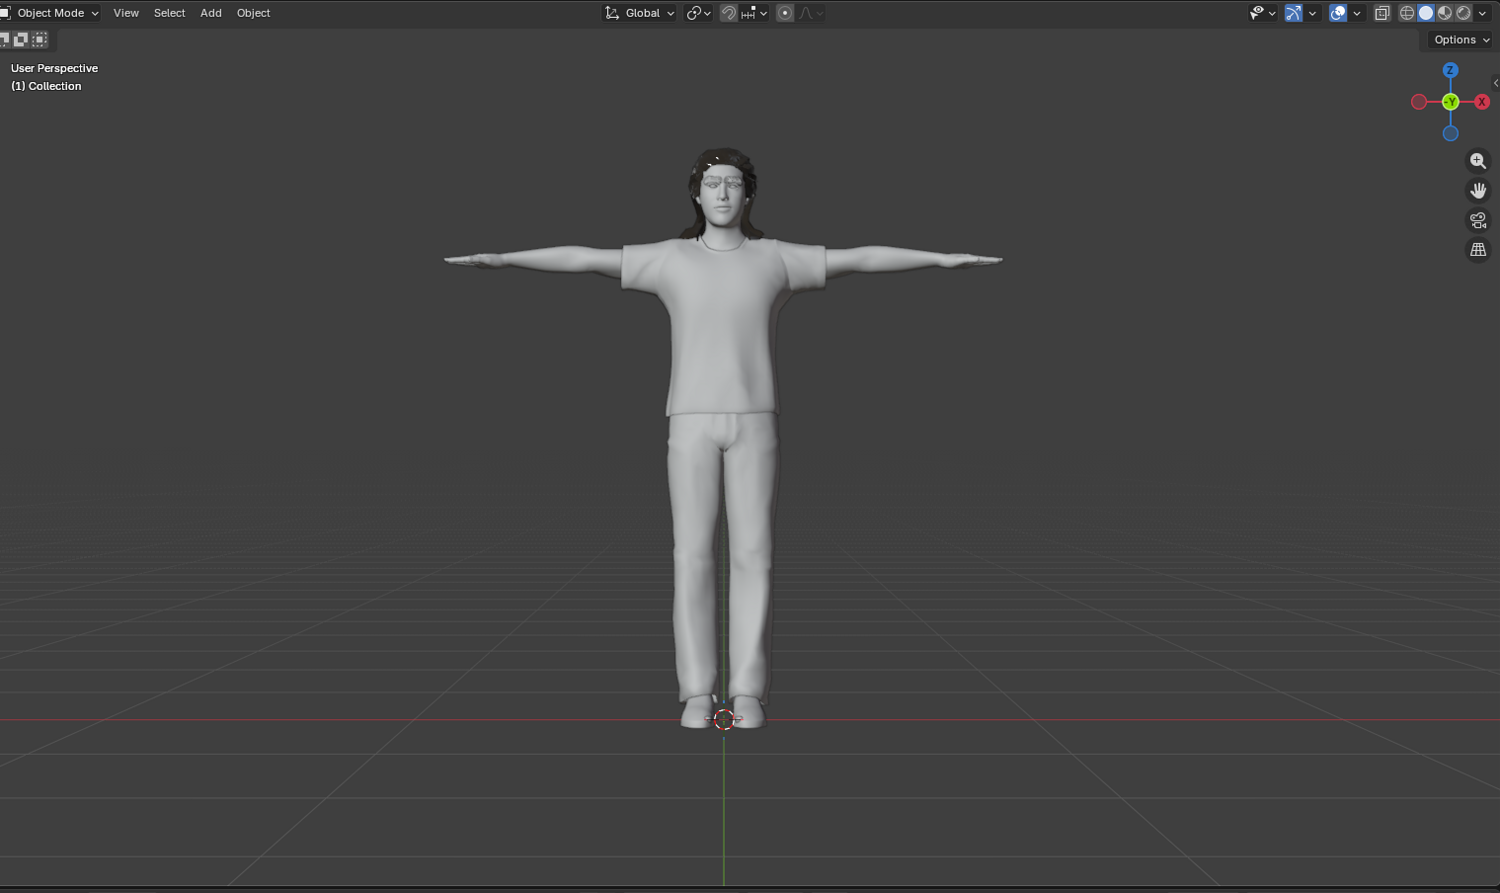Open the snapping increment options dropdown
1500x893 pixels.
pyautogui.click(x=754, y=13)
